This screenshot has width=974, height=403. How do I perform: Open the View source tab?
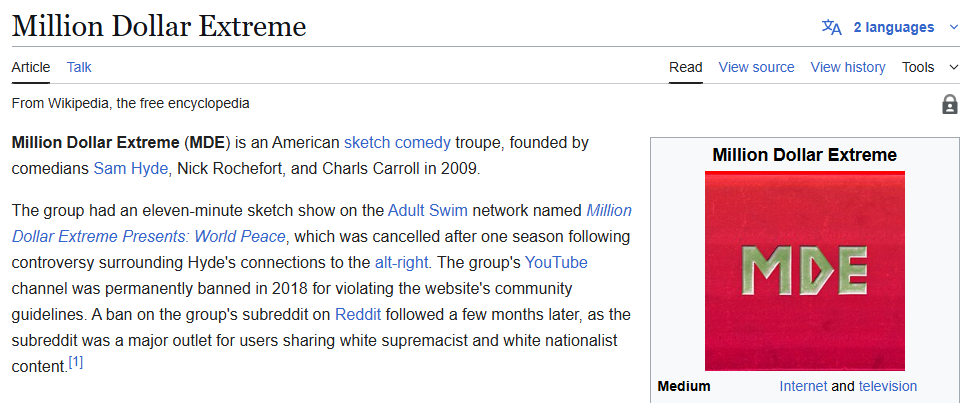pyautogui.click(x=757, y=67)
